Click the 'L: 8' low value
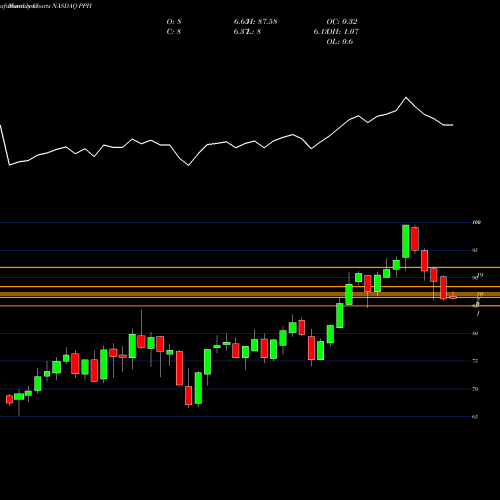 pos(255,32)
